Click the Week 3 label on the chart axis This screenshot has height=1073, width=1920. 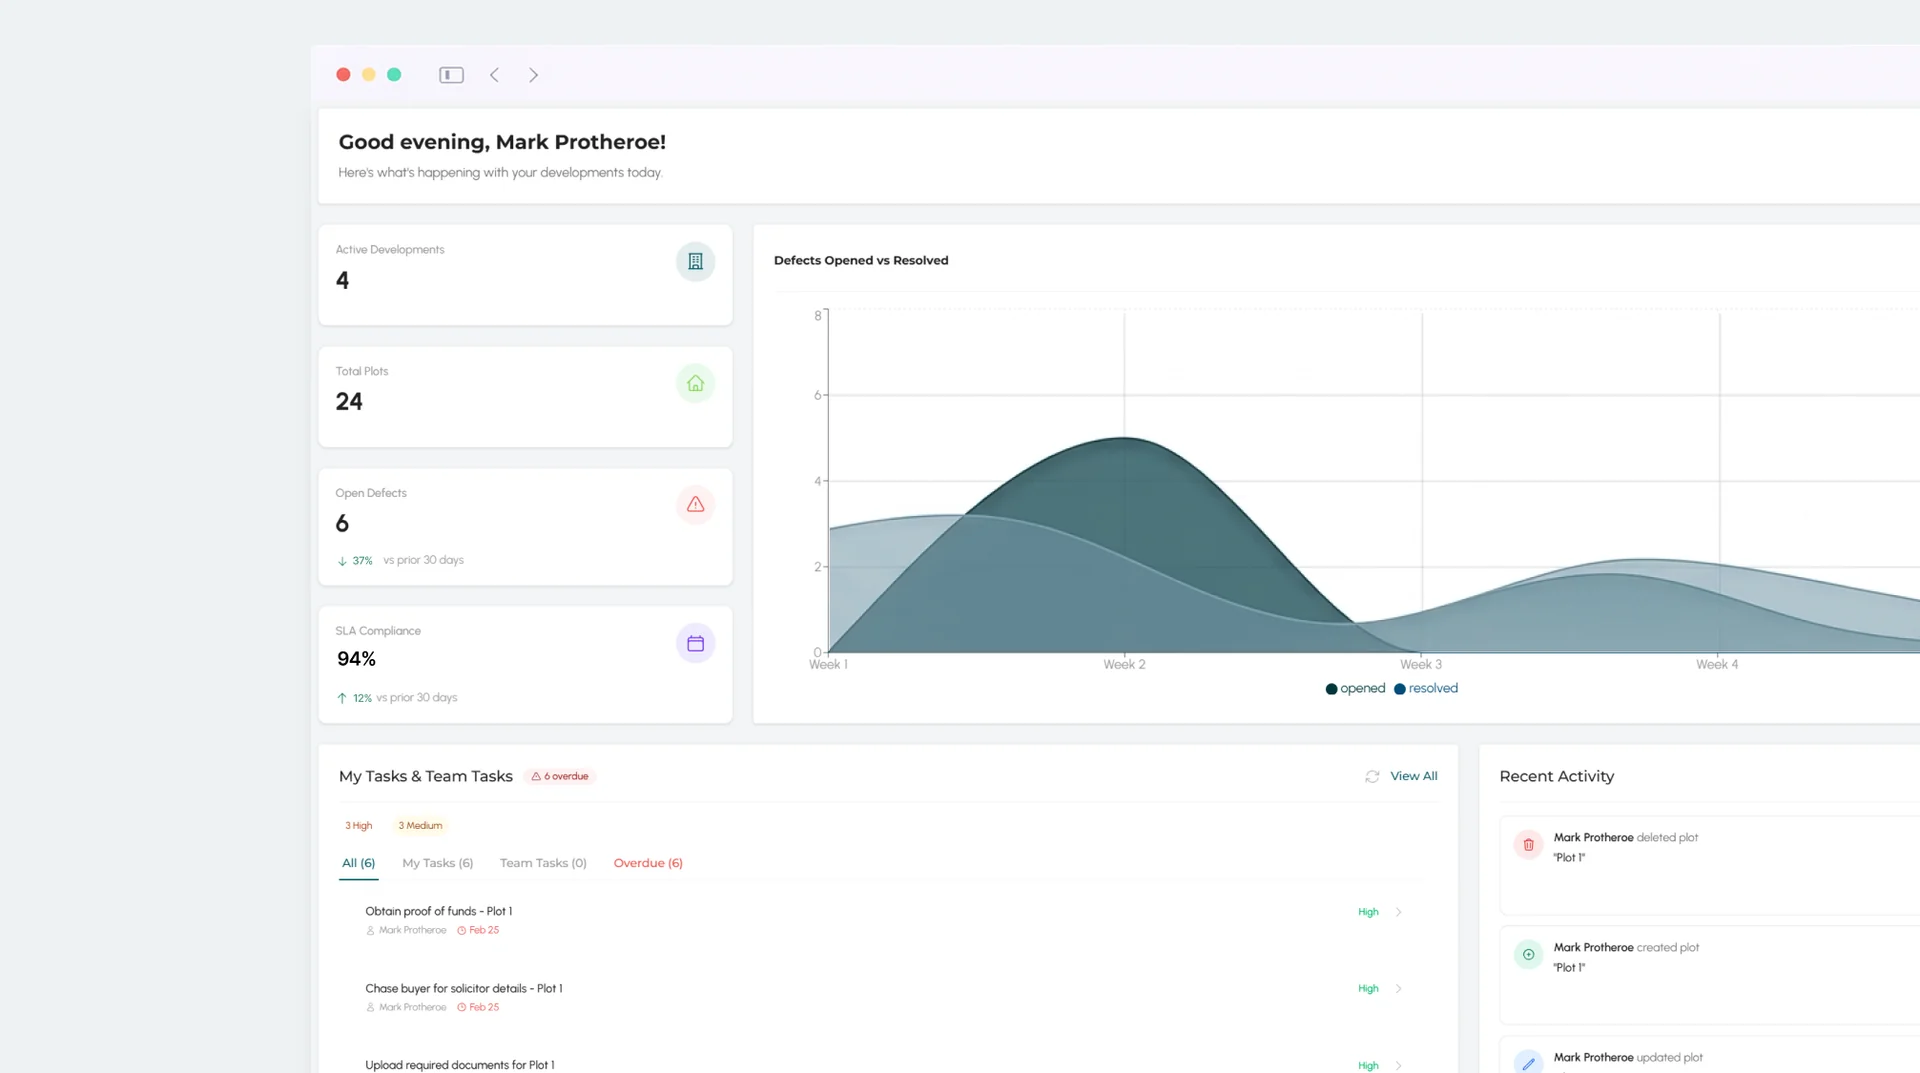(x=1421, y=665)
